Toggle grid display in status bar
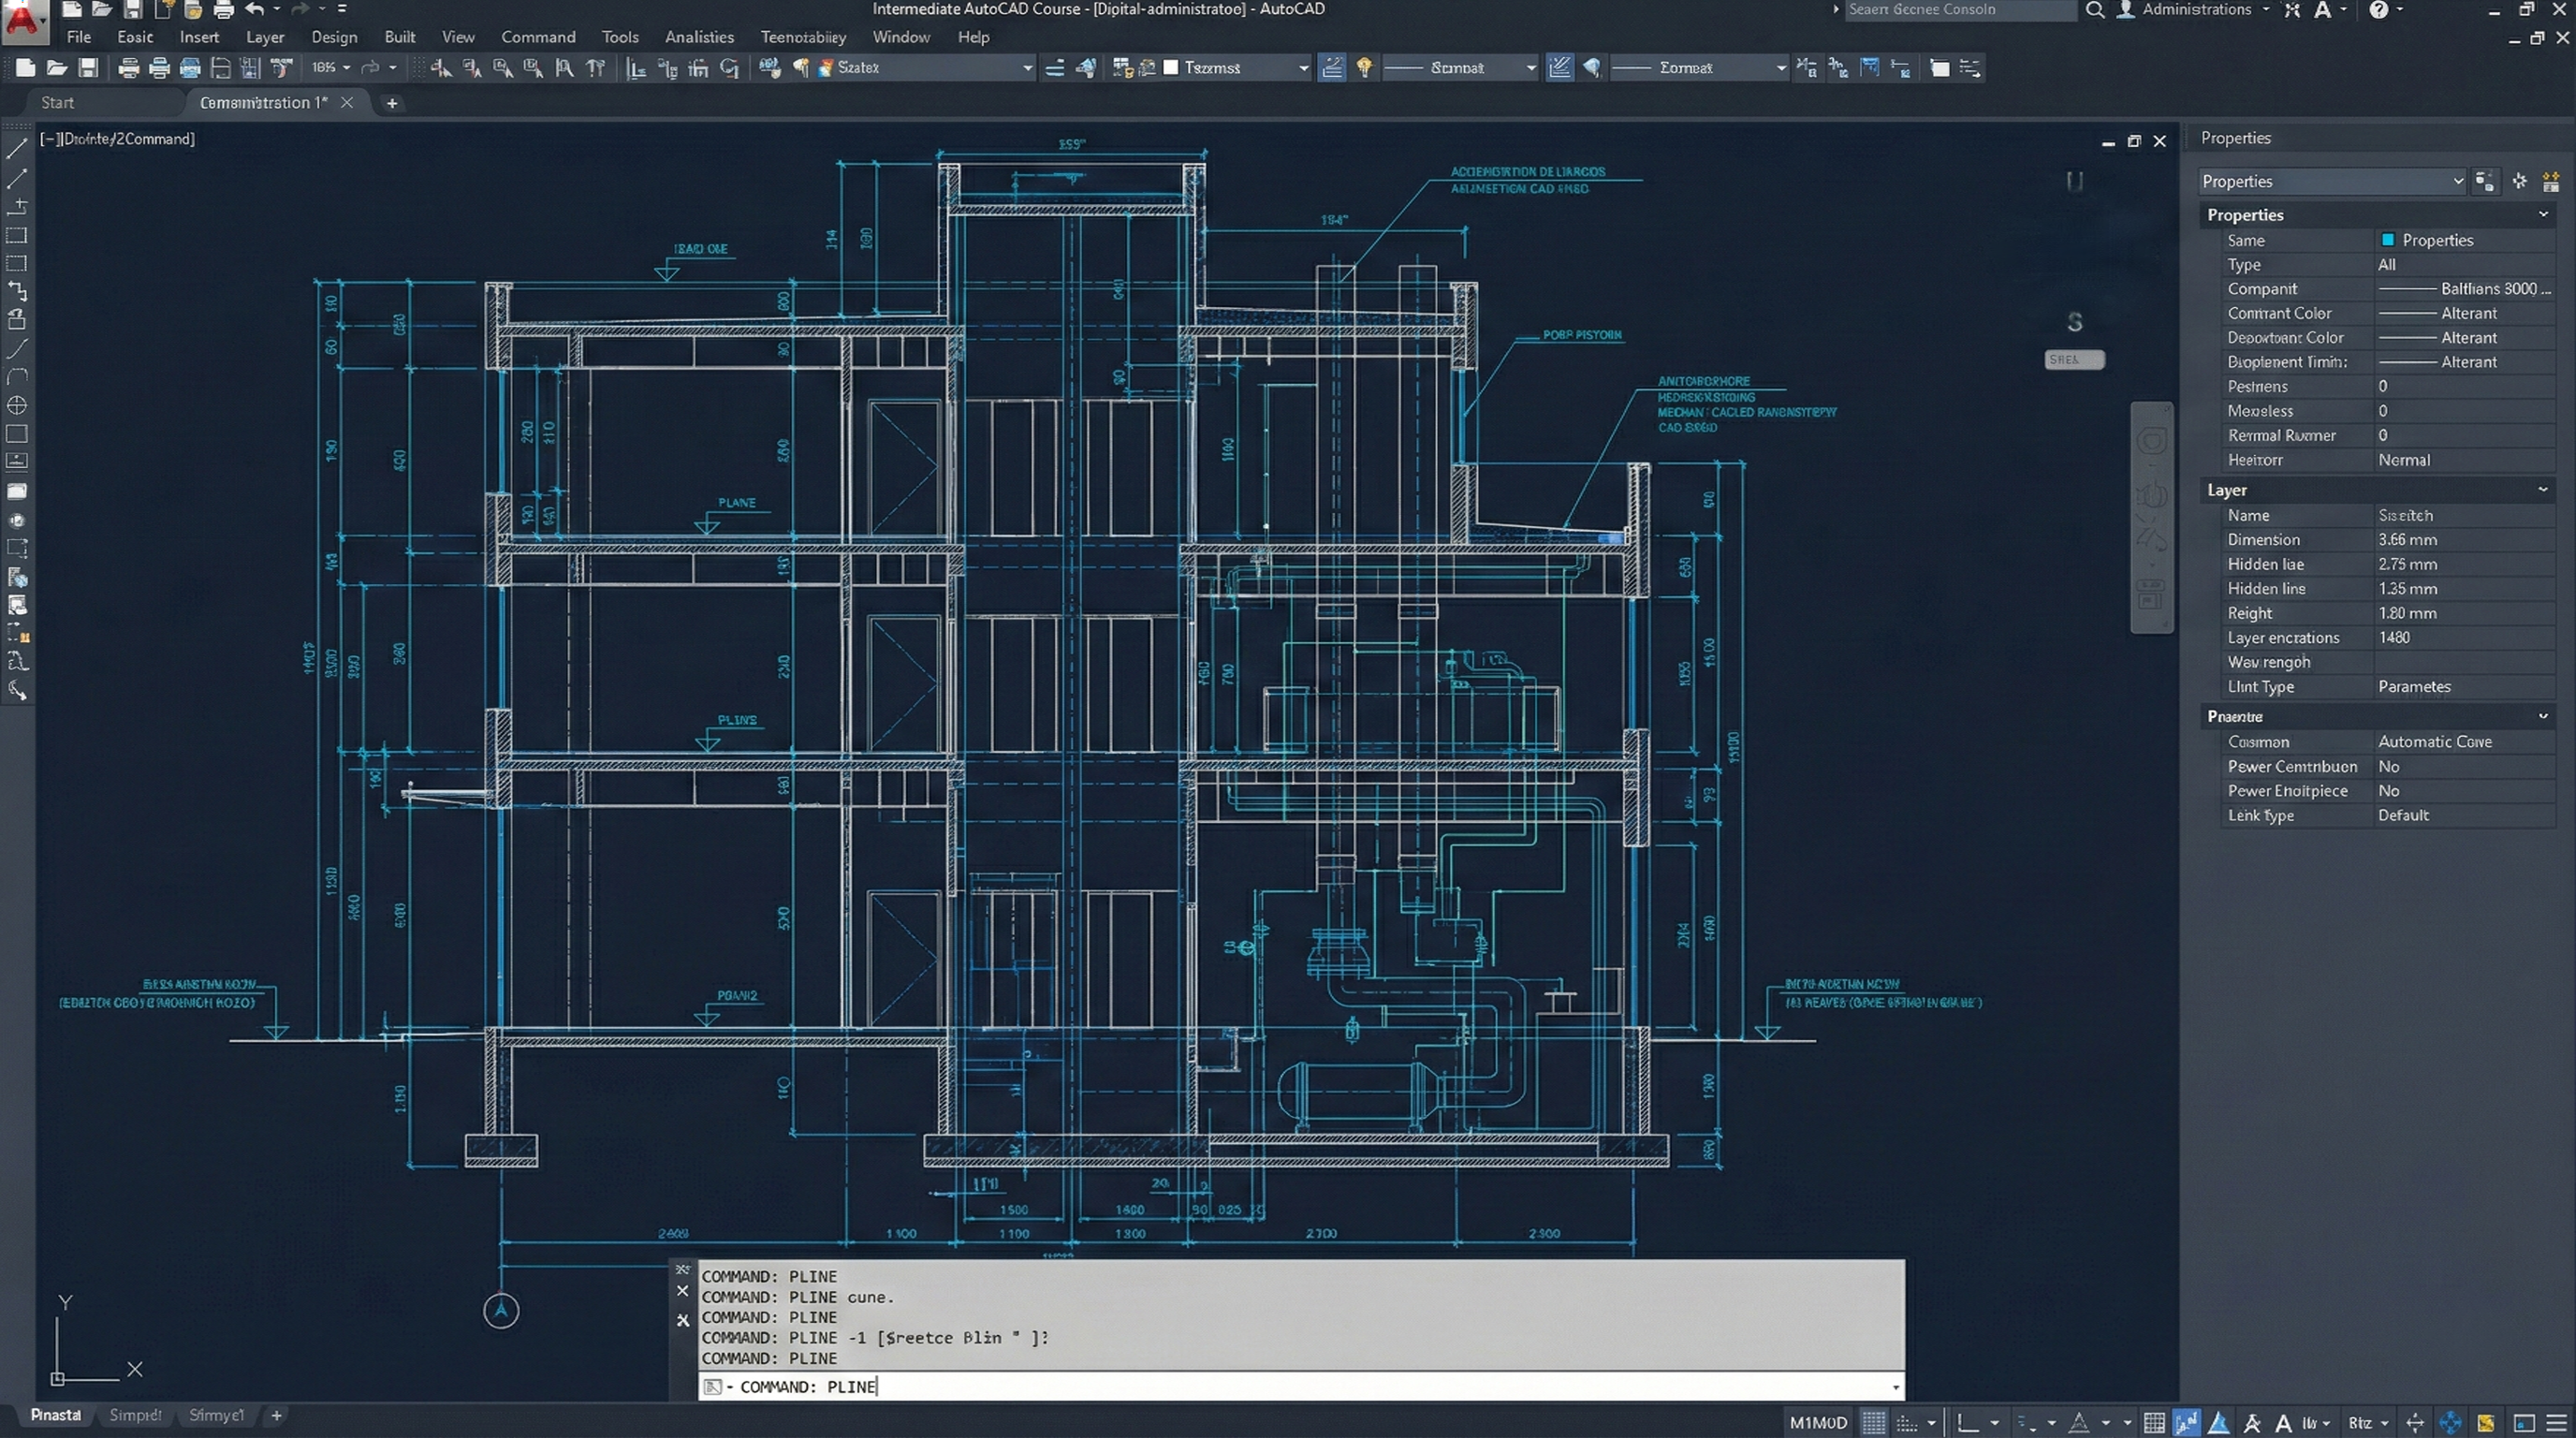The image size is (2576, 1438). (1874, 1422)
